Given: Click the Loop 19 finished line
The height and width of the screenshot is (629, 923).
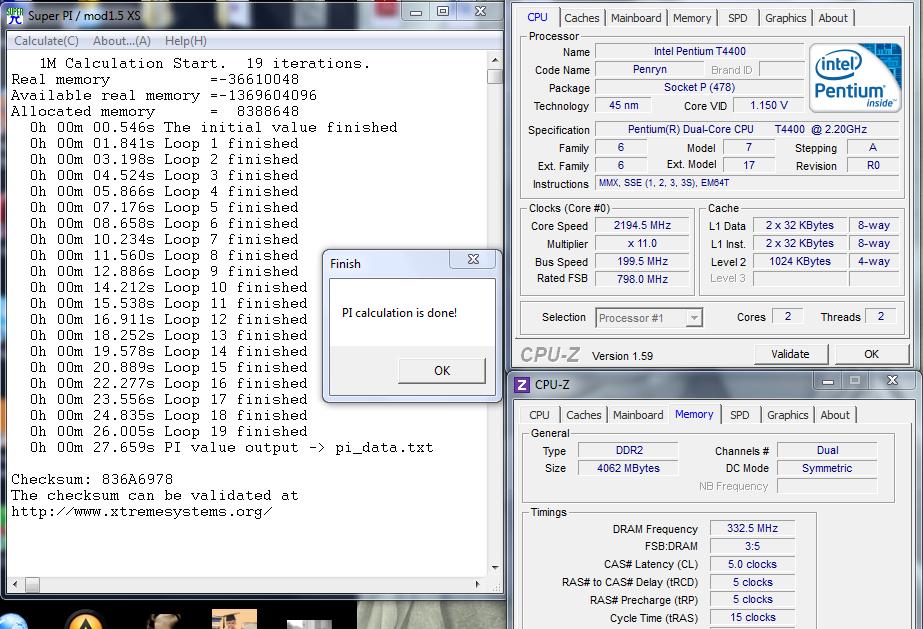Looking at the screenshot, I should [168, 432].
